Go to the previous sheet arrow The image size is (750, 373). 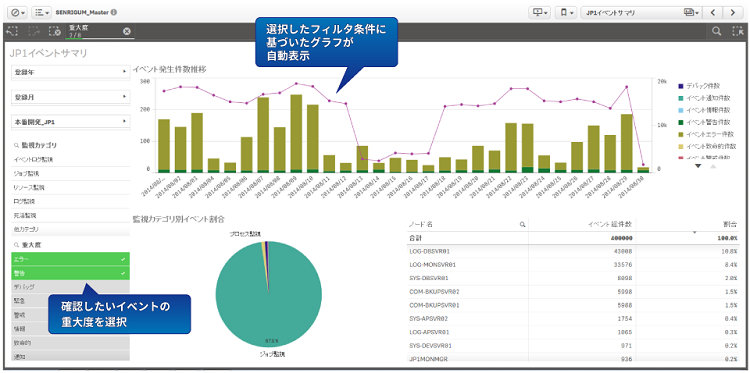712,13
